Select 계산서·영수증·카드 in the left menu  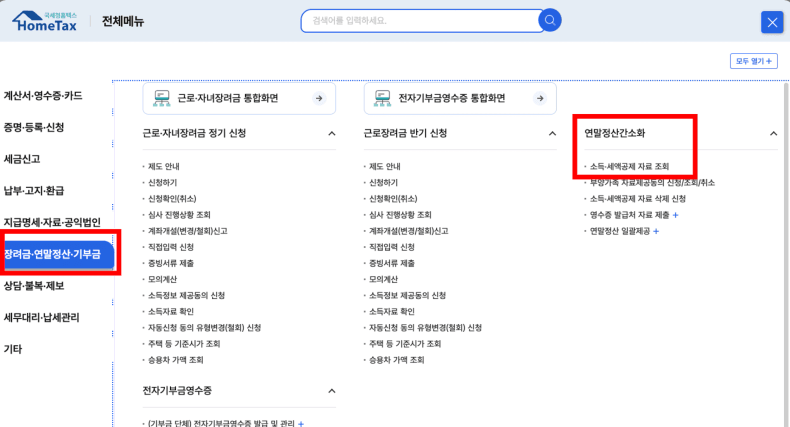click(43, 96)
